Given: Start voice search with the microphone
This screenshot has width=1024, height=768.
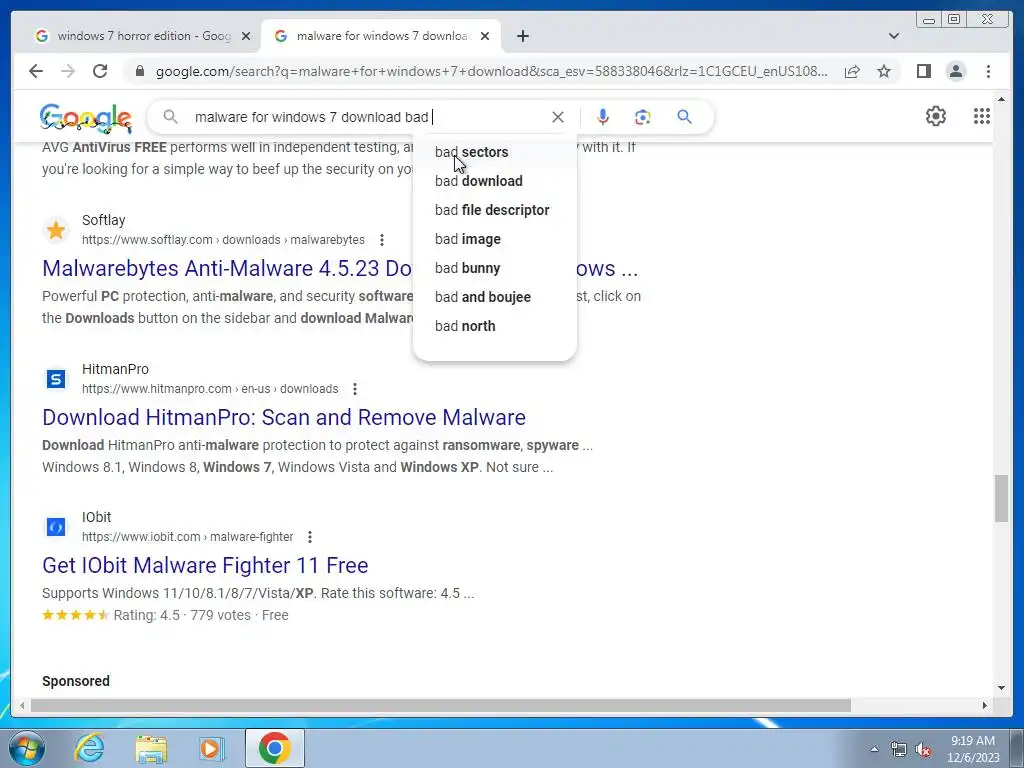Looking at the screenshot, I should pyautogui.click(x=603, y=117).
